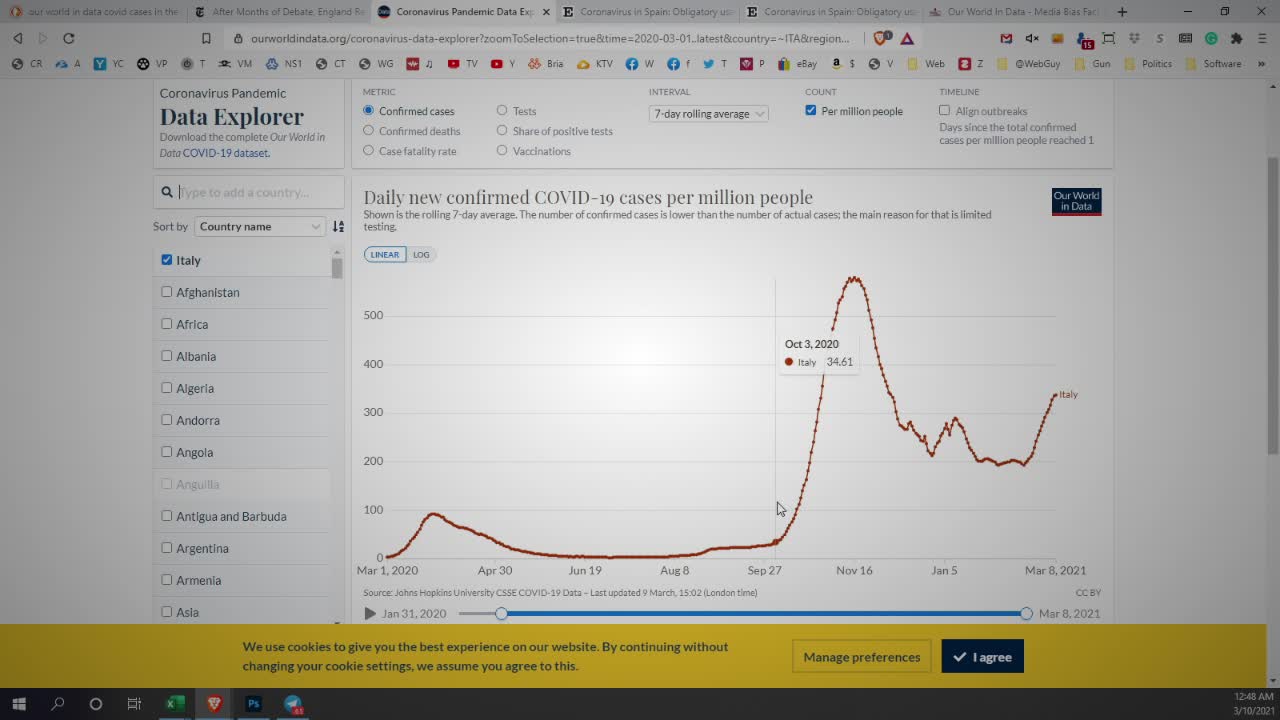Switch to Media Bias Fact tab

(x=1015, y=12)
